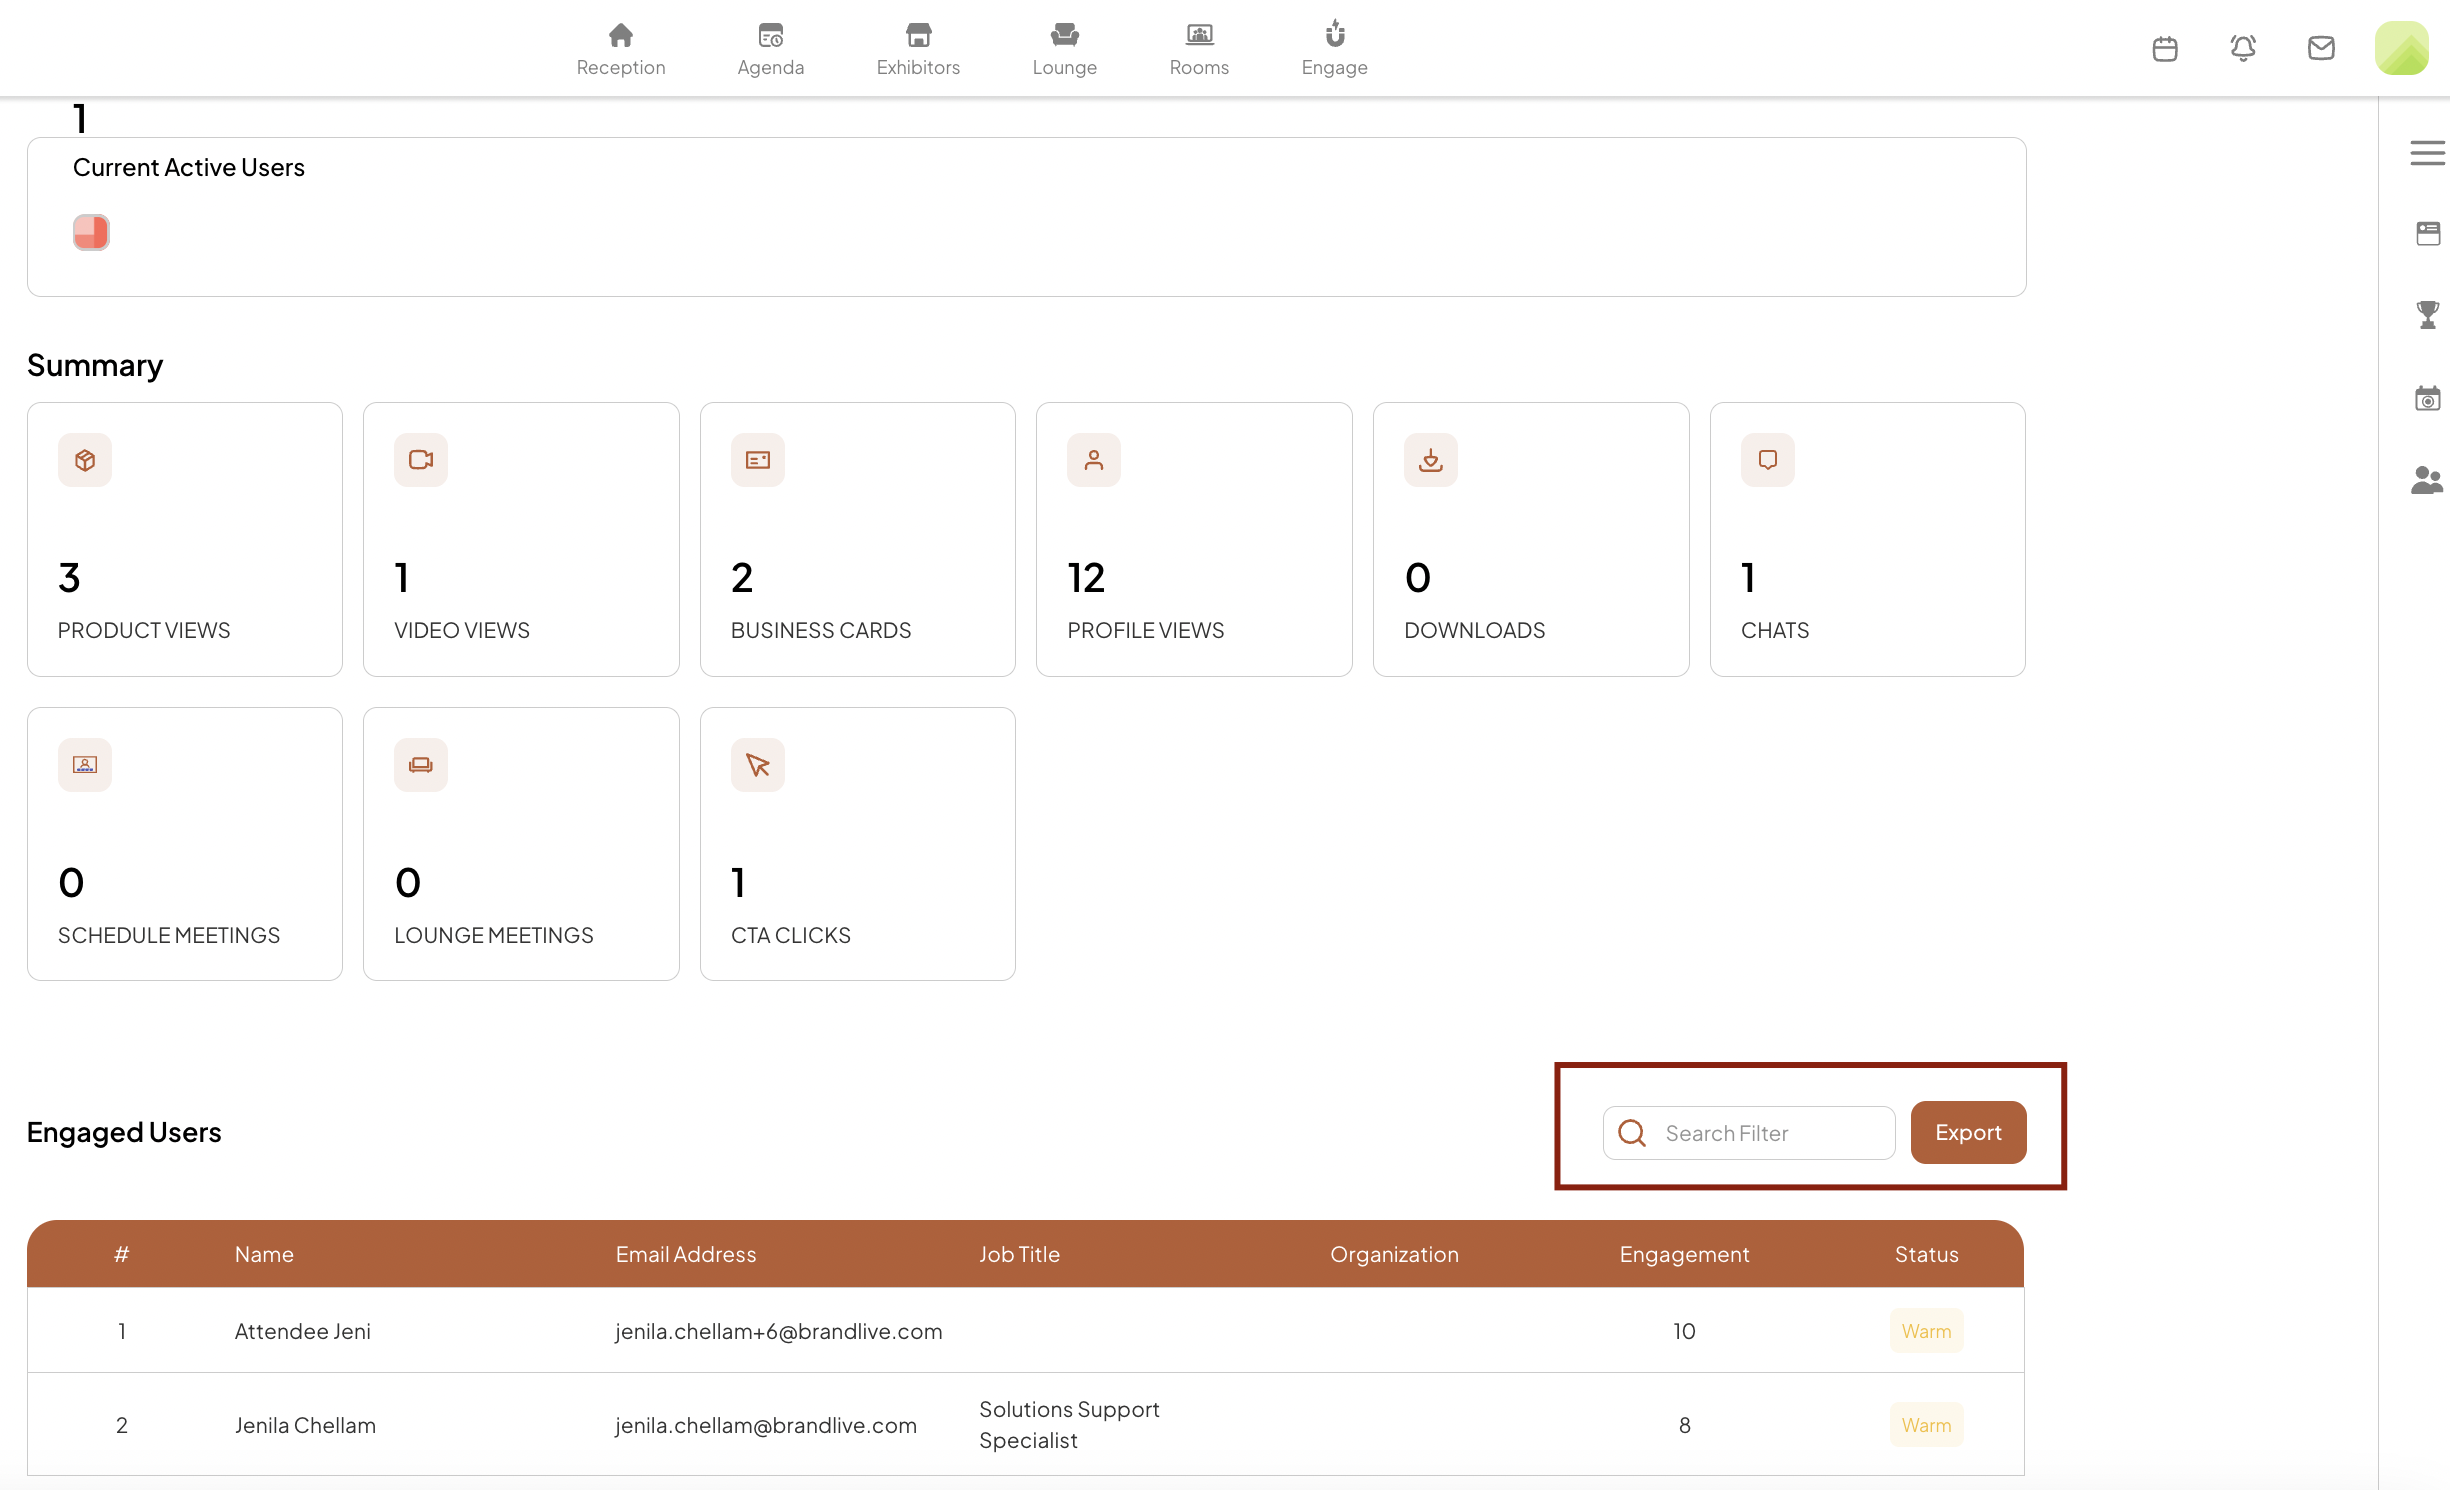Click the LOUNGE MEETINGS label
The height and width of the screenshot is (1490, 2450).
coord(493,935)
